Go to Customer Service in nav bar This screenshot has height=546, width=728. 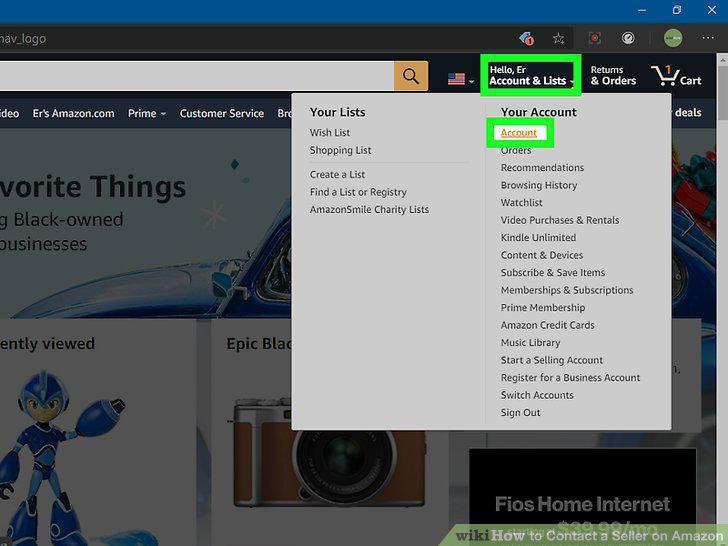221,113
